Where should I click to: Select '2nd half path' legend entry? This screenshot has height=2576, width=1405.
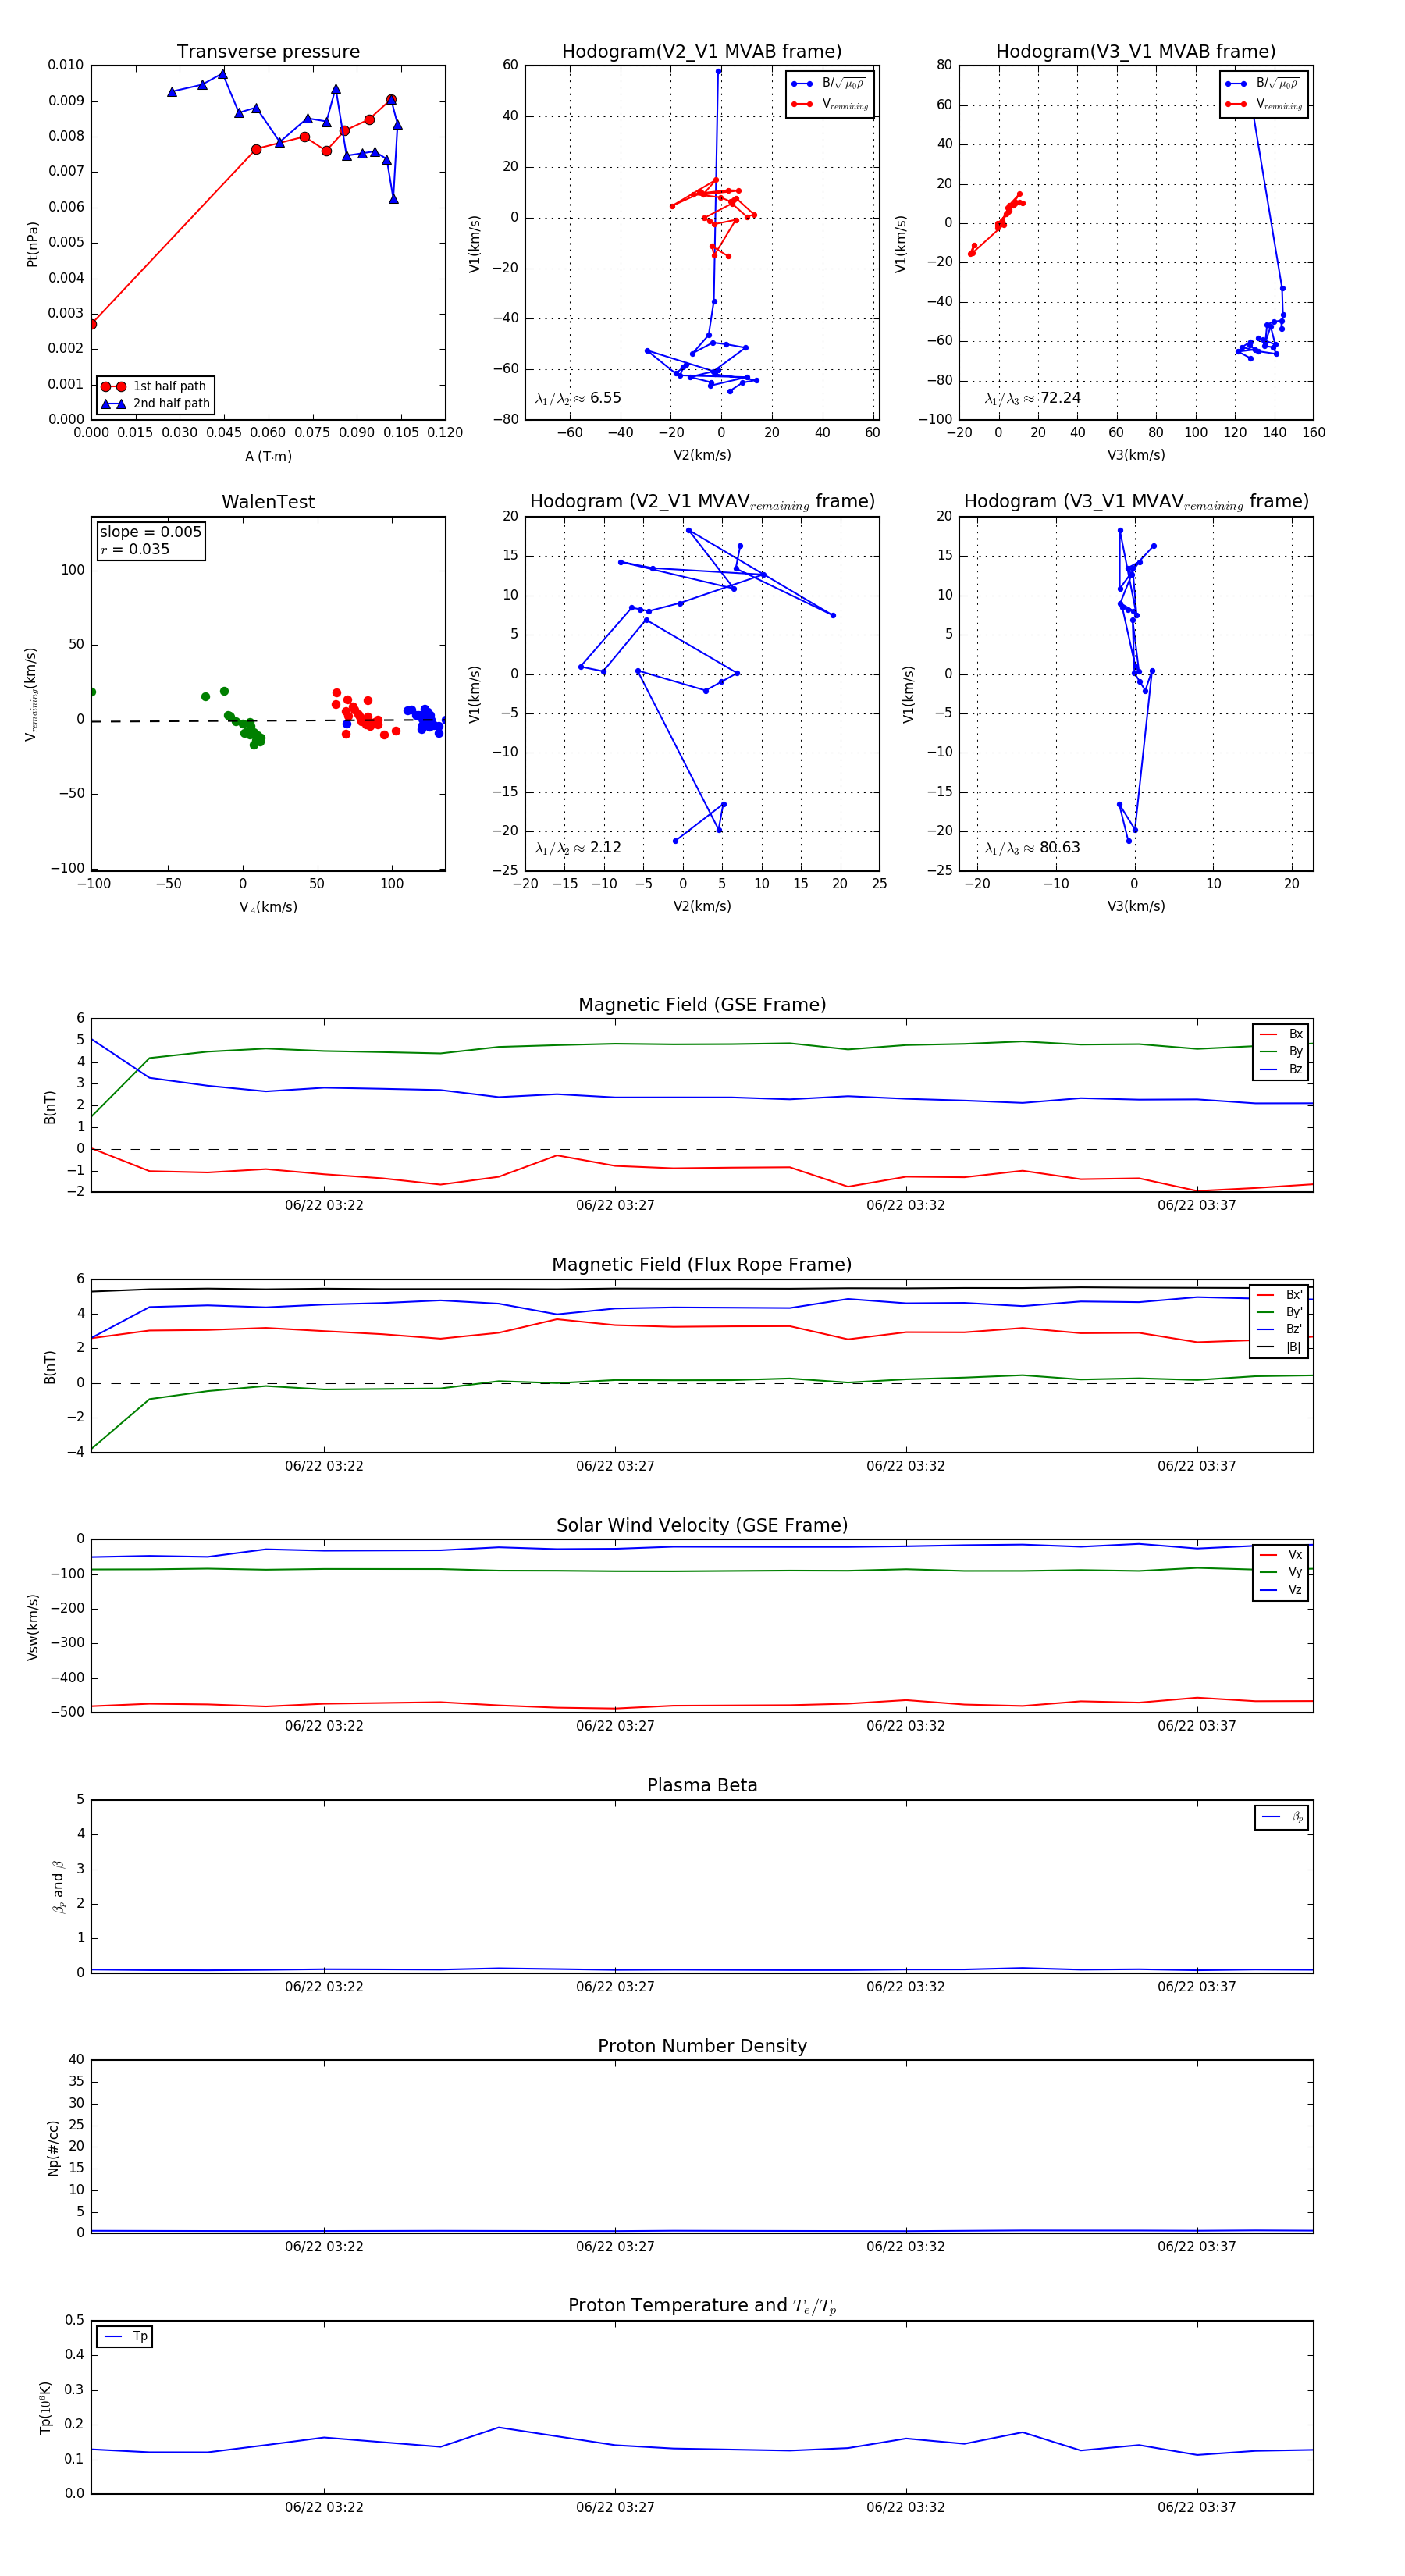pyautogui.click(x=155, y=404)
